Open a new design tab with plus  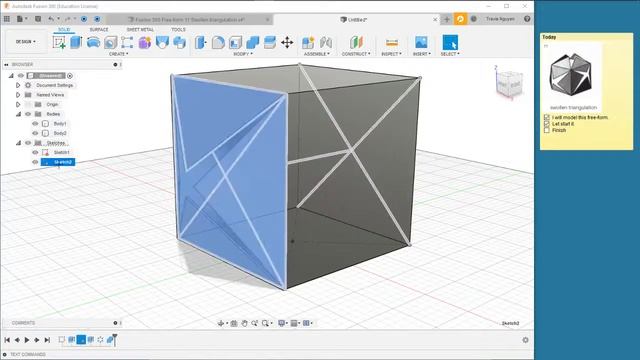(x=447, y=19)
